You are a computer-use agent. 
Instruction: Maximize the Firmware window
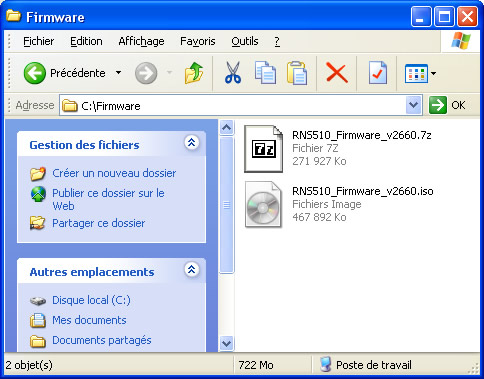[x=444, y=17]
